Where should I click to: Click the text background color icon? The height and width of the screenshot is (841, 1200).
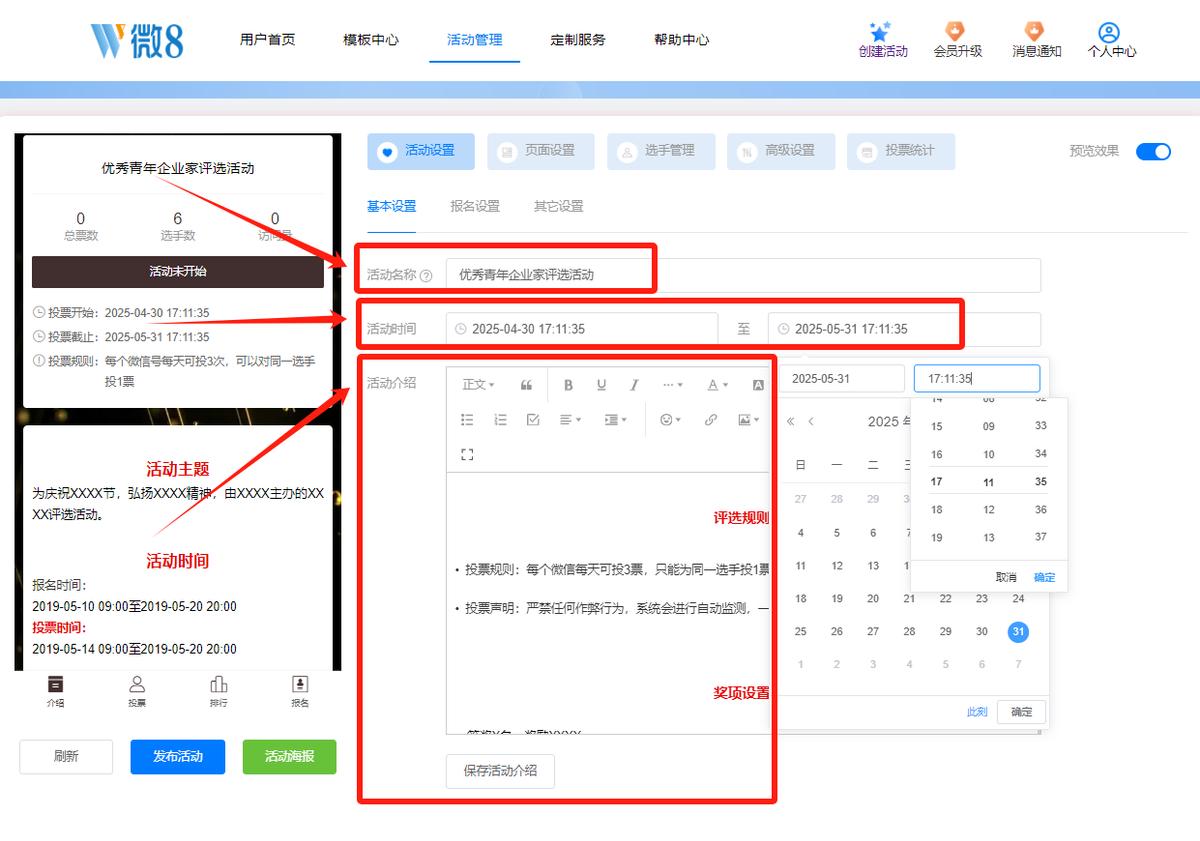click(x=758, y=385)
